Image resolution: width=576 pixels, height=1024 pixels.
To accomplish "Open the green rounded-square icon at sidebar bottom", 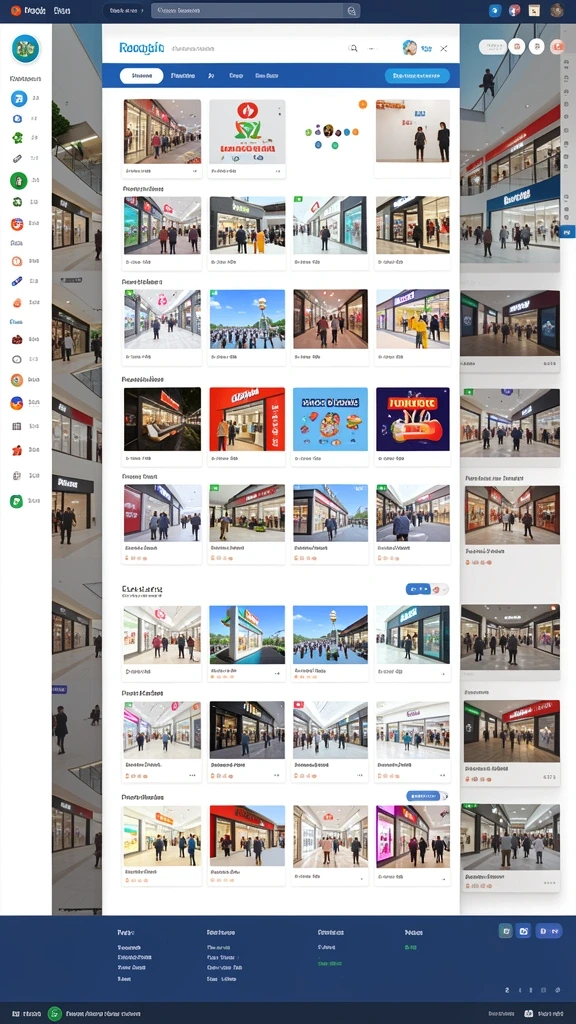I will [16, 502].
